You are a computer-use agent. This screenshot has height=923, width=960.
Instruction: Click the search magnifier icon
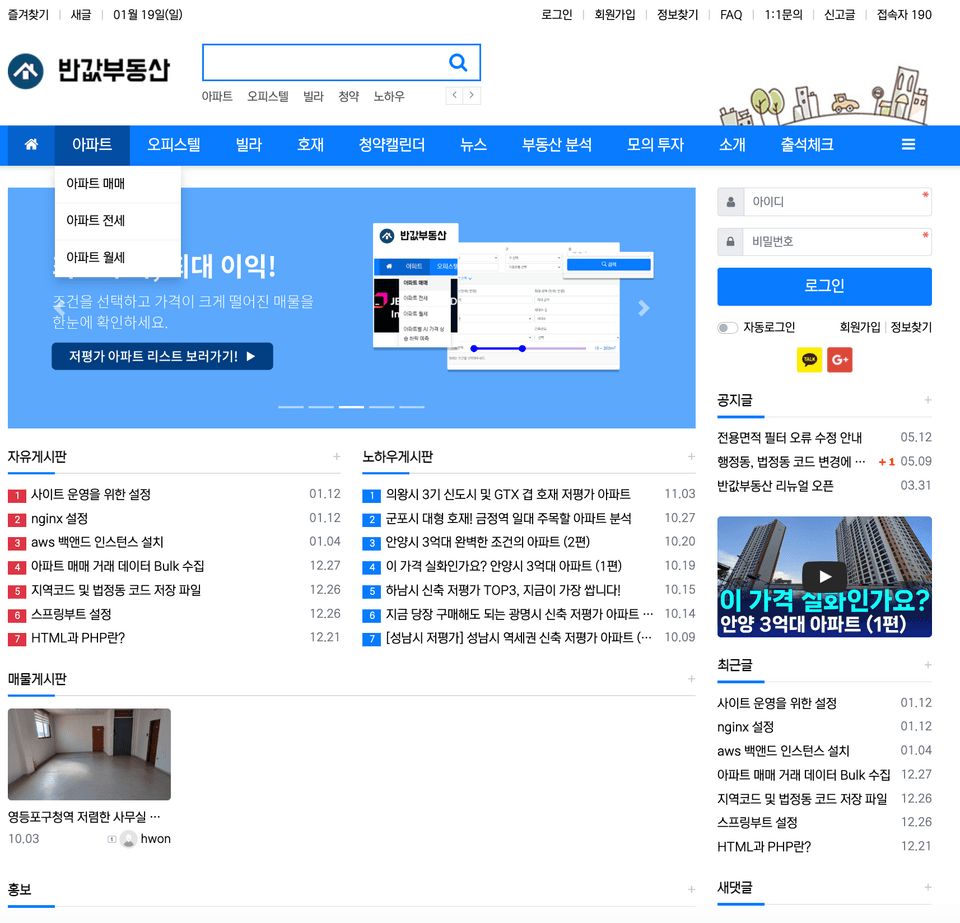coord(458,62)
